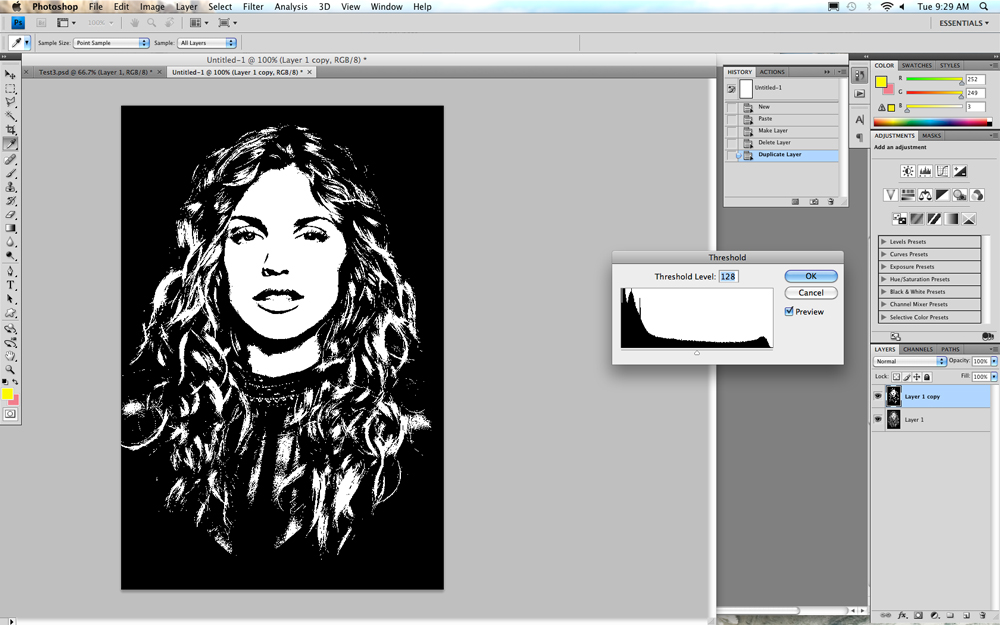The image size is (1000, 625).
Task: Open the Sample Size dropdown
Action: (111, 43)
